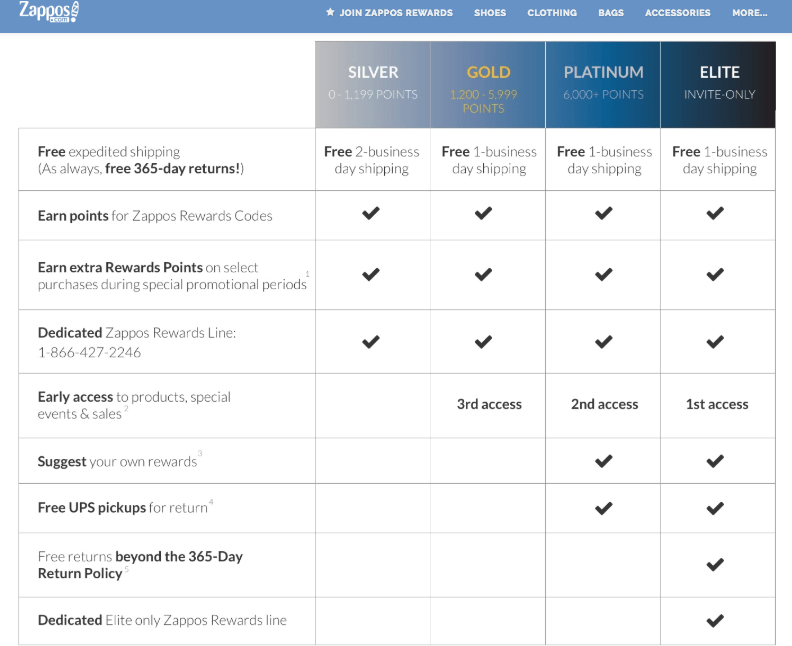792x646 pixels.
Task: Open the Bags menu
Action: [611, 13]
